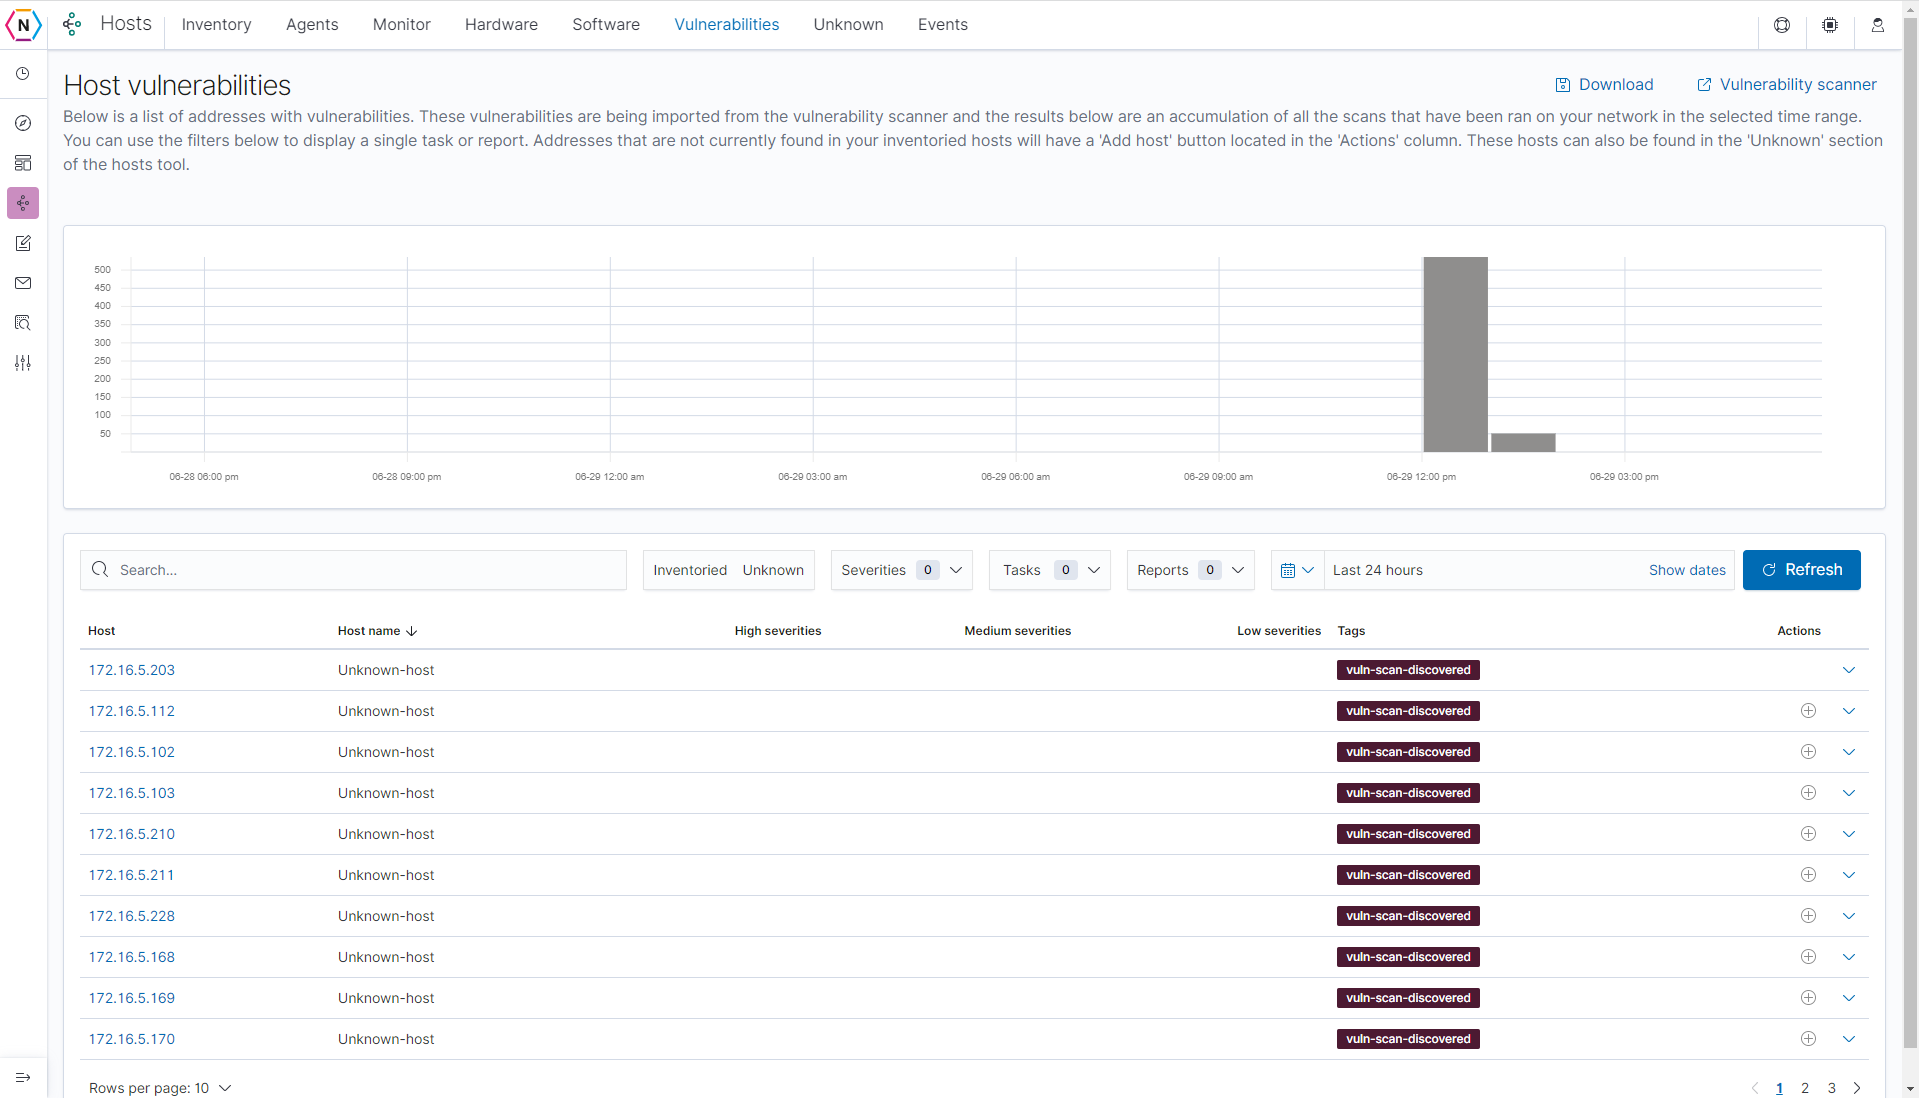Add host for 172.16.5.170

1808,1039
